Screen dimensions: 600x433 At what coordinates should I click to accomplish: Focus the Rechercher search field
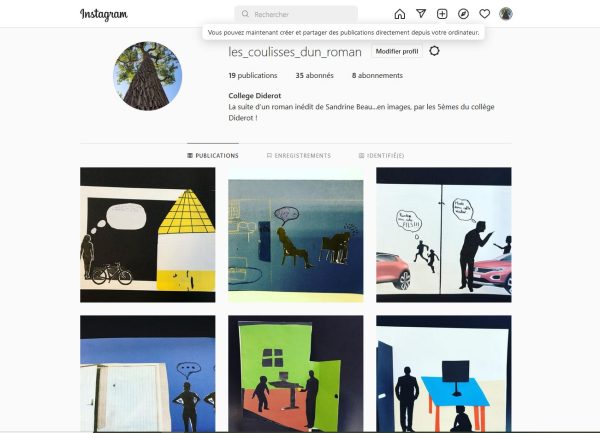coord(296,14)
